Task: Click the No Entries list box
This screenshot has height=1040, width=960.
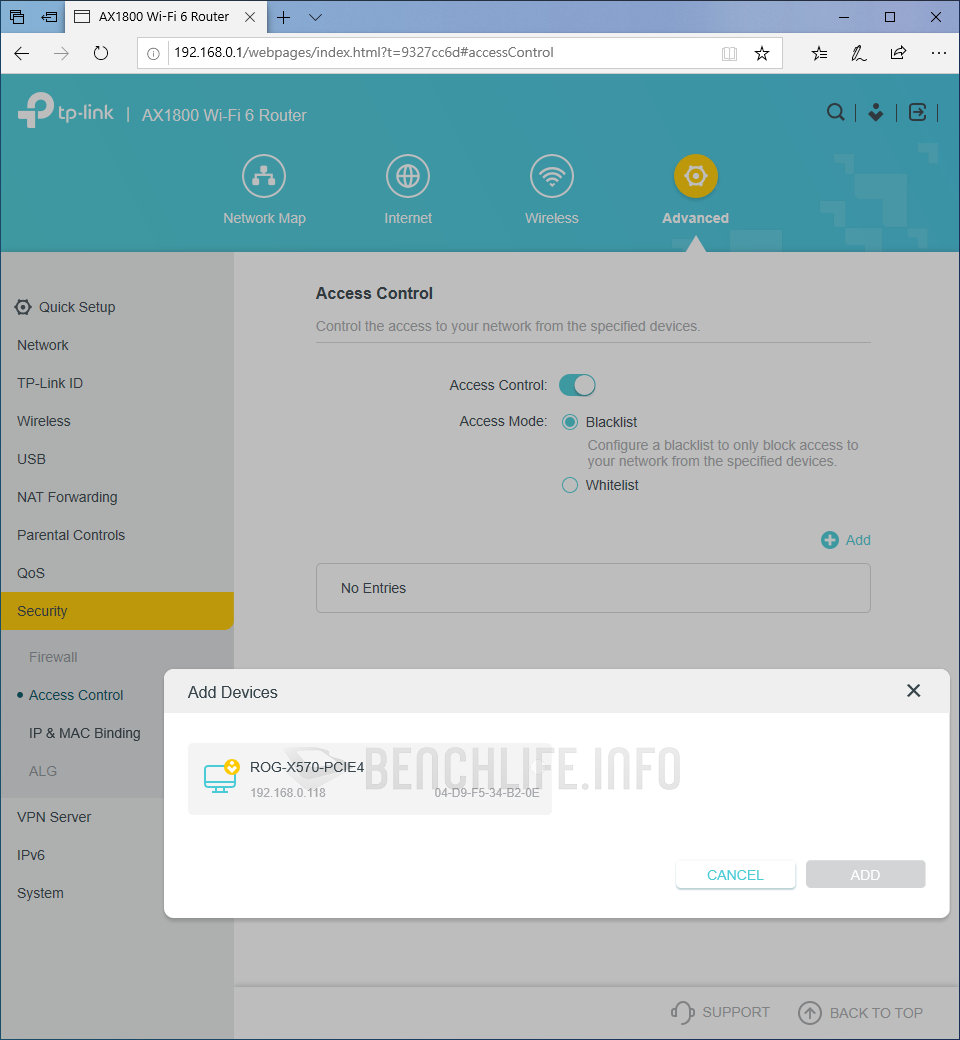Action: 593,588
